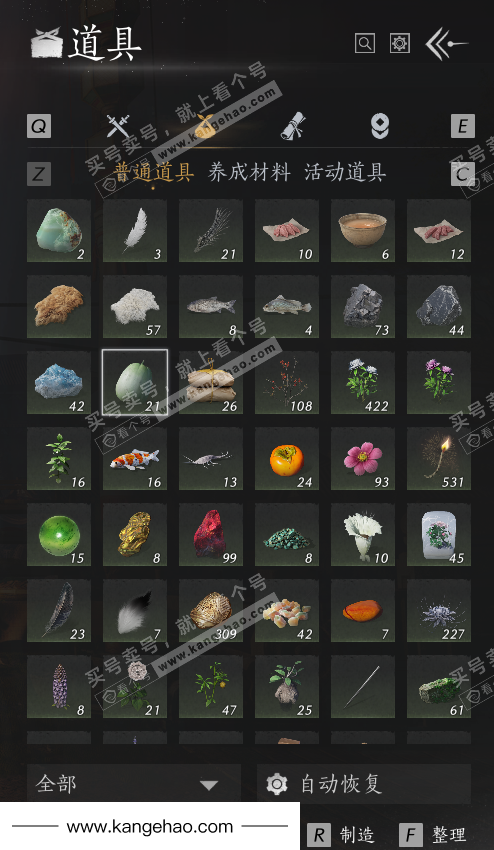Open the search magnifier icon
The width and height of the screenshot is (494, 850).
(365, 43)
